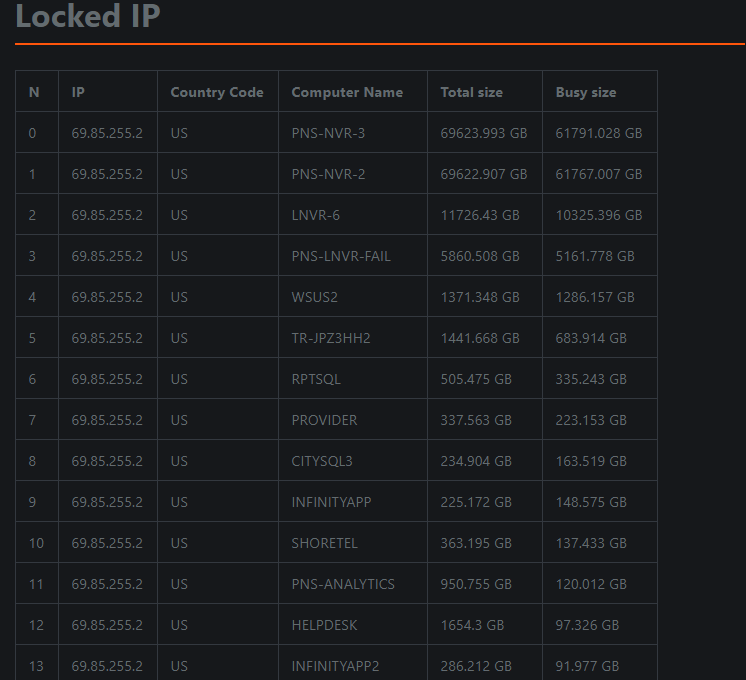Click the Total size column header

tap(471, 92)
